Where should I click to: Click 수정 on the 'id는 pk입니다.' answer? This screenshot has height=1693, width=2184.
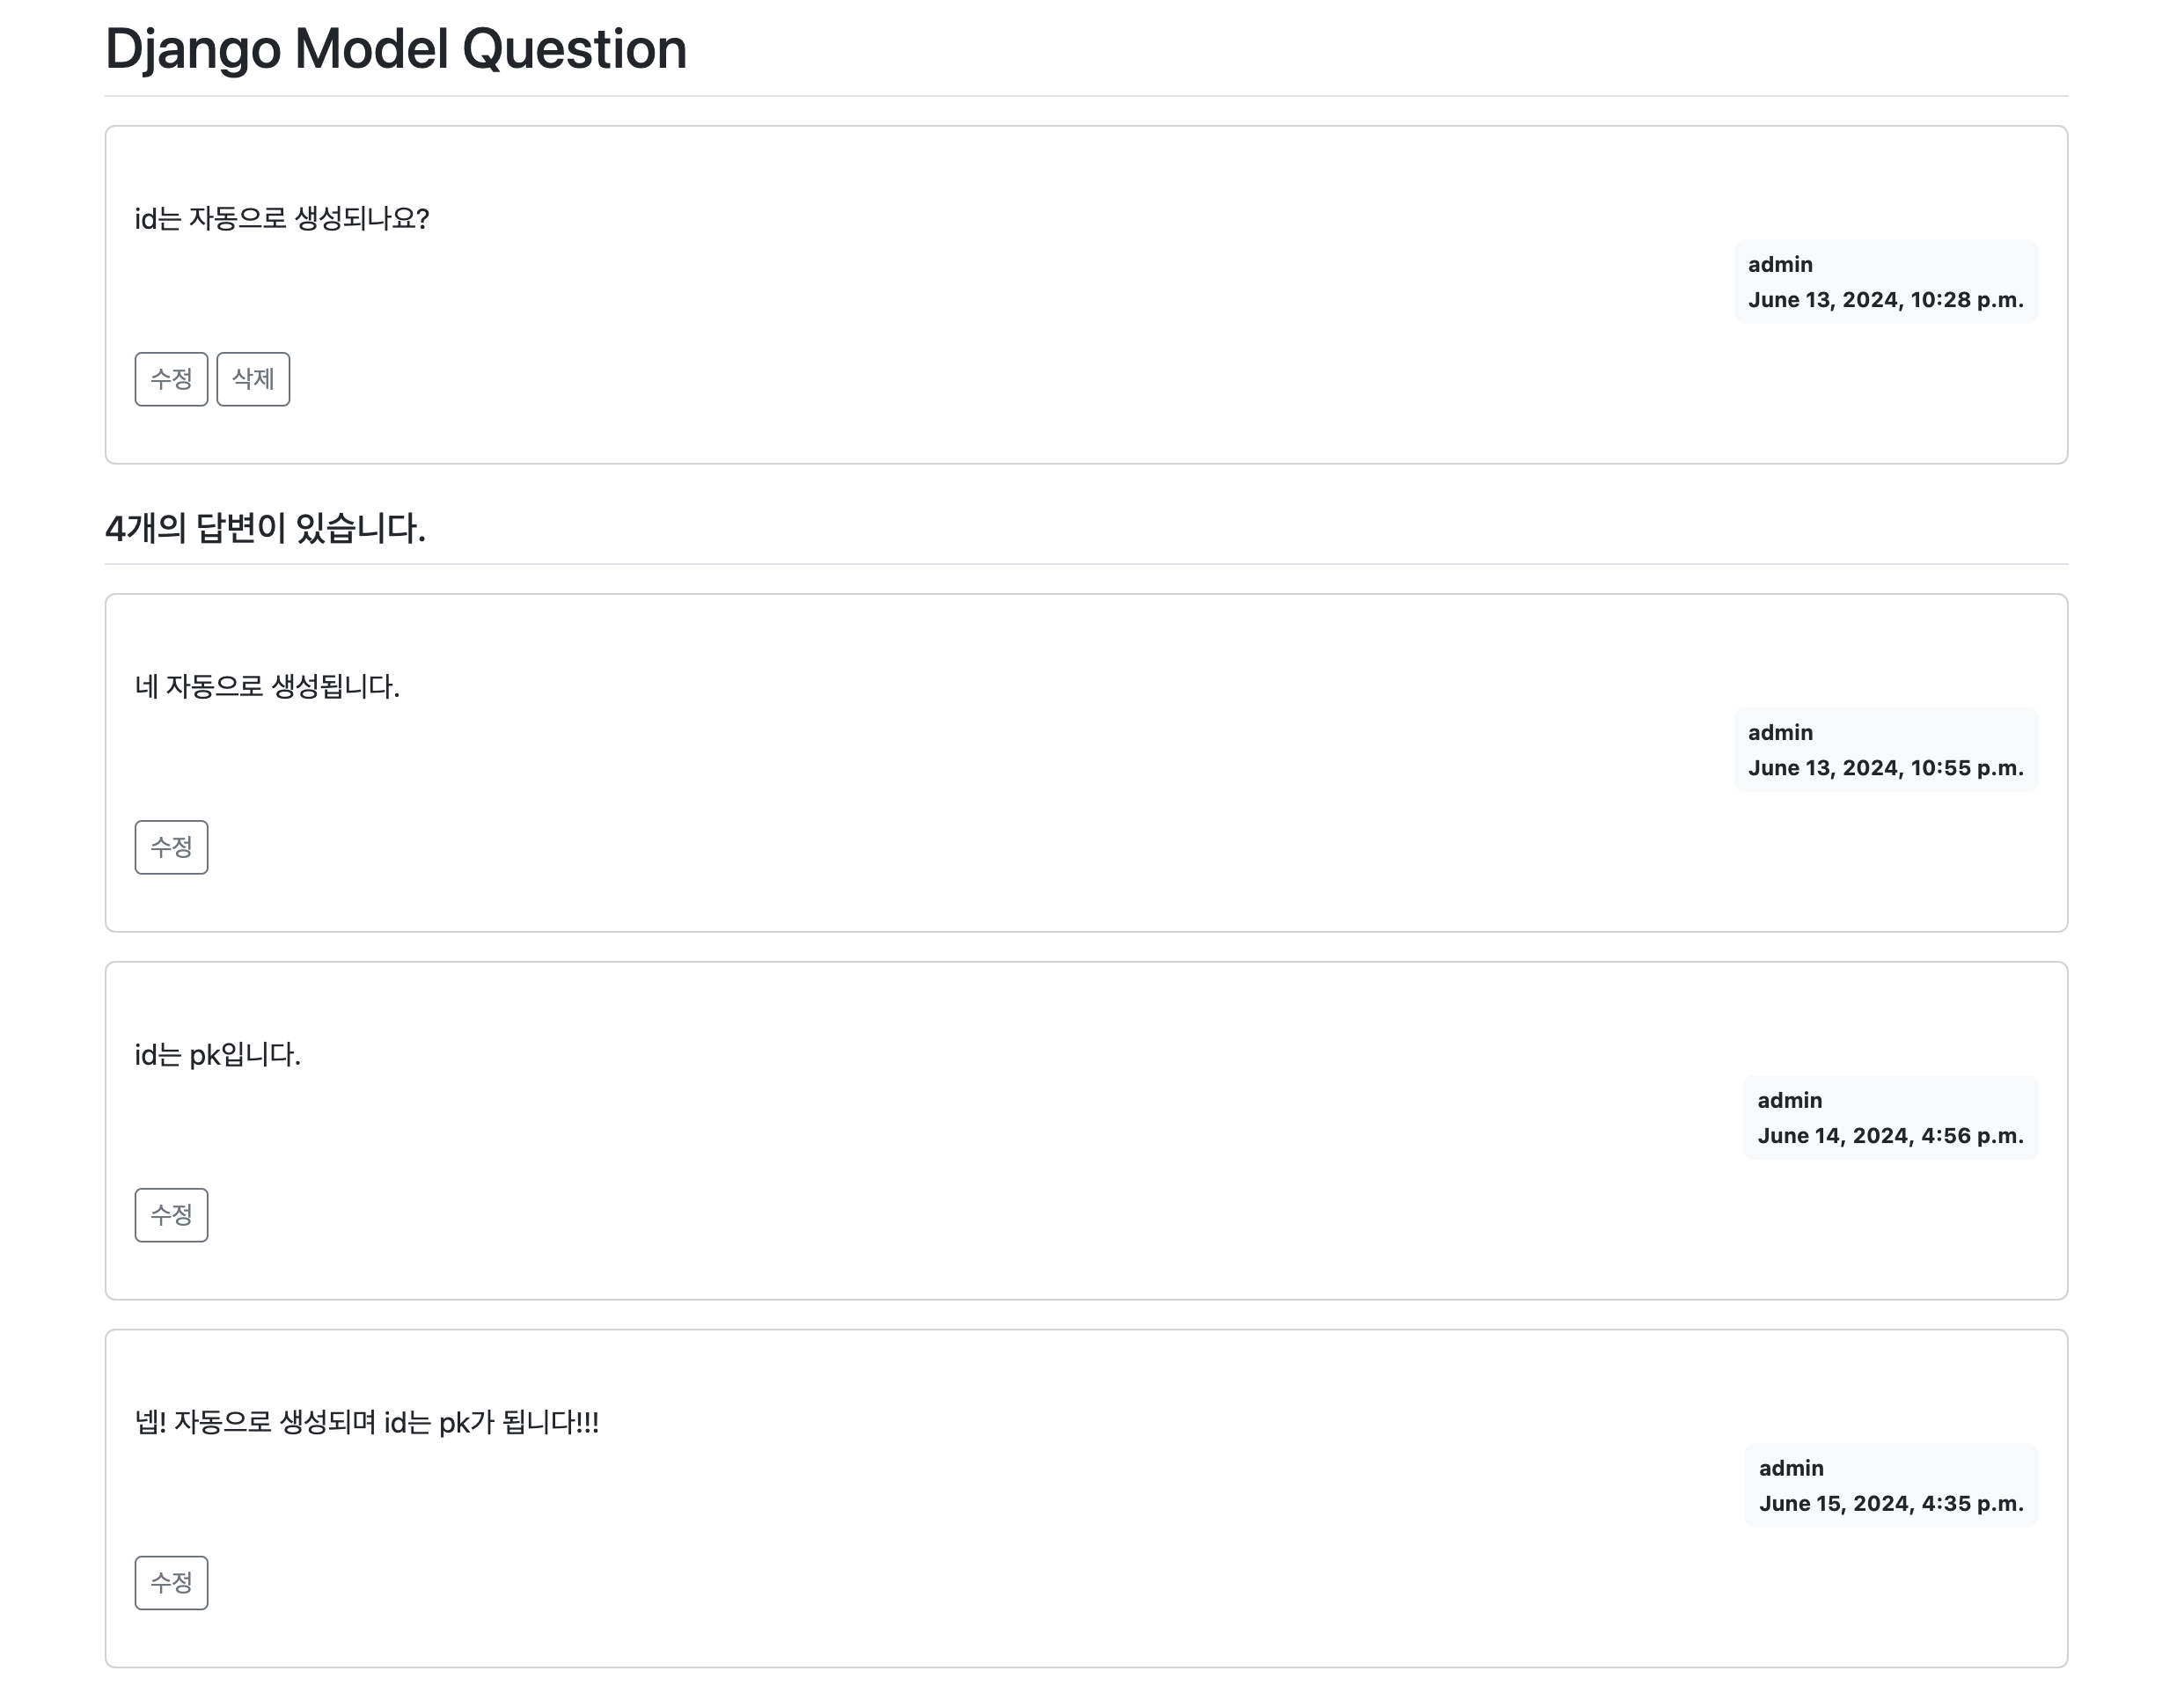click(x=171, y=1215)
